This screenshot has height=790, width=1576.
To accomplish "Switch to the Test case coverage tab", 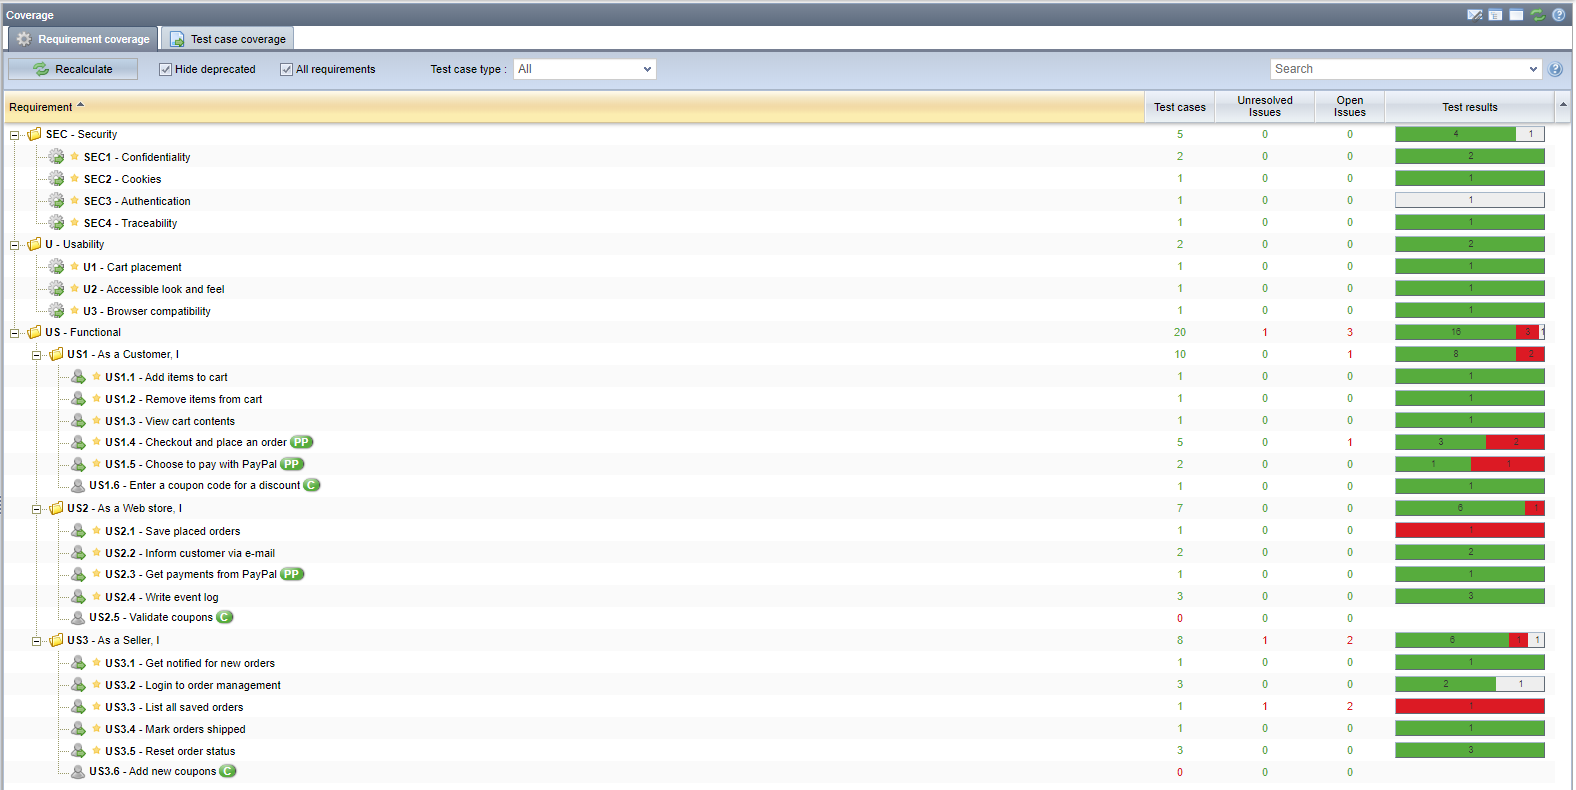I will (x=227, y=39).
